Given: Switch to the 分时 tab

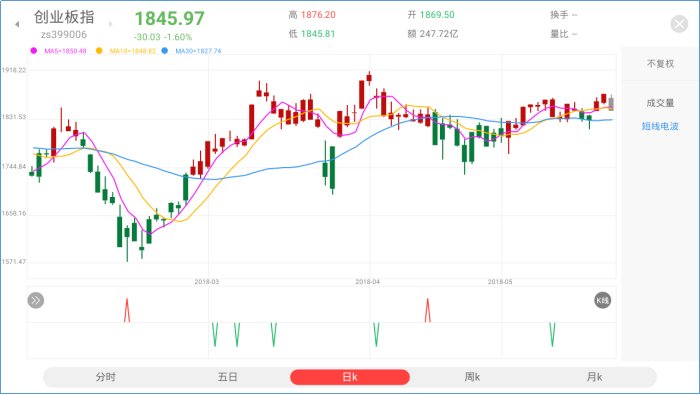Looking at the screenshot, I should tap(106, 377).
